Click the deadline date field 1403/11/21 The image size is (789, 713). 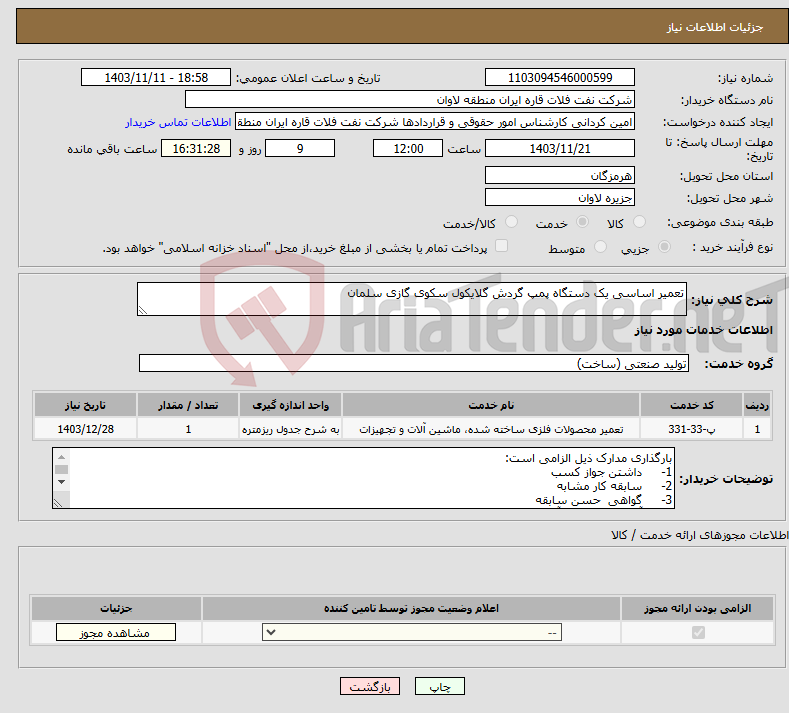click(x=560, y=148)
